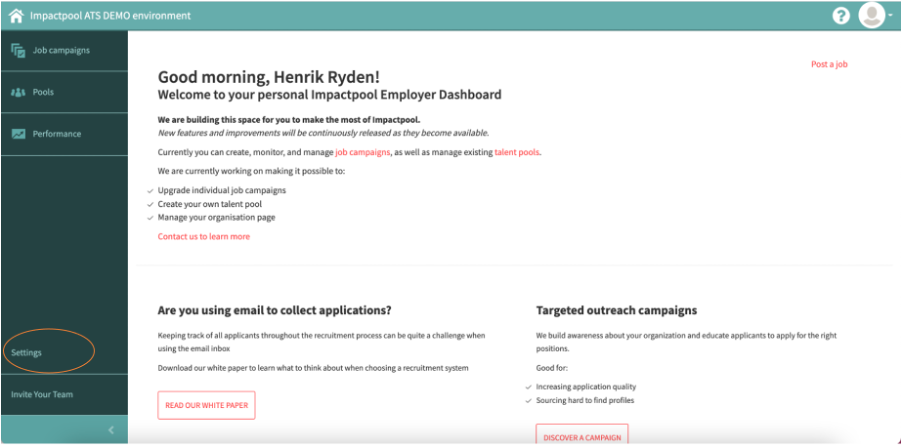The height and width of the screenshot is (448, 904).
Task: Click Upgrade individual job campaigns list item
Action: point(222,190)
